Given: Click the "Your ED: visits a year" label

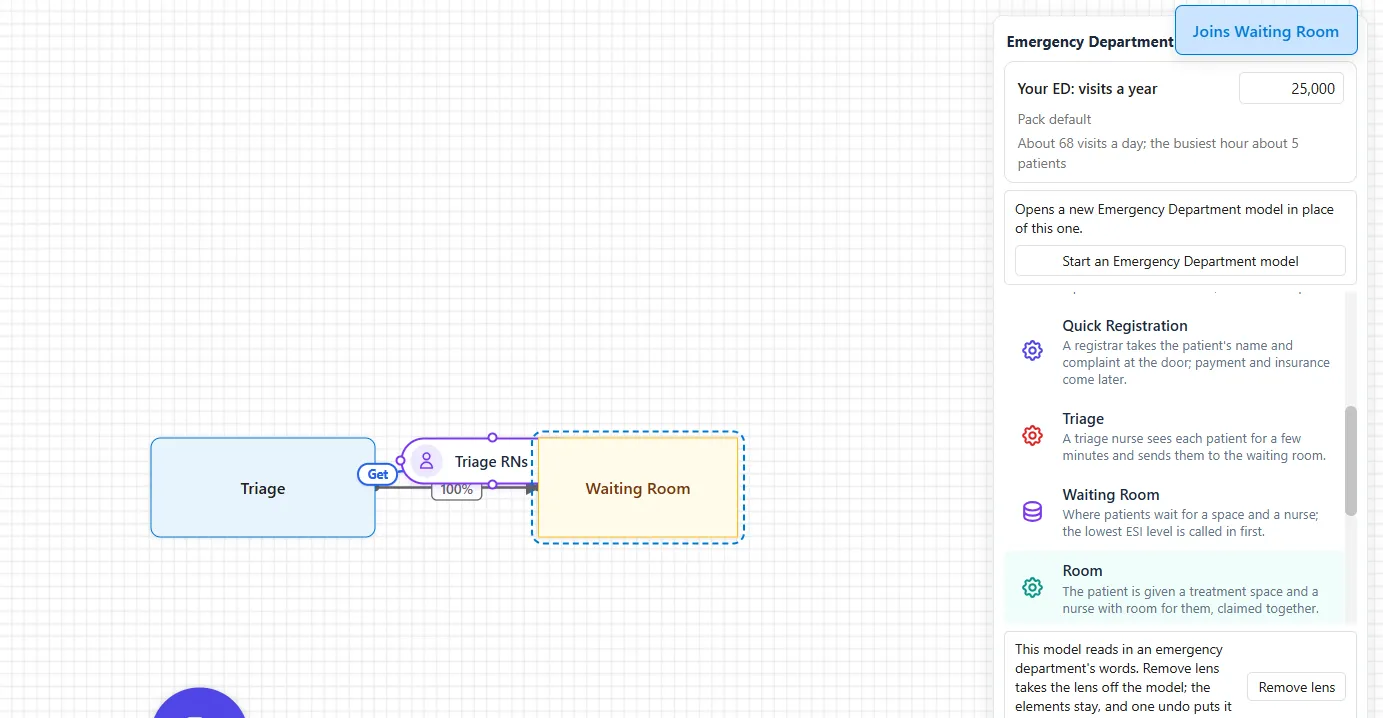Looking at the screenshot, I should click(1087, 89).
